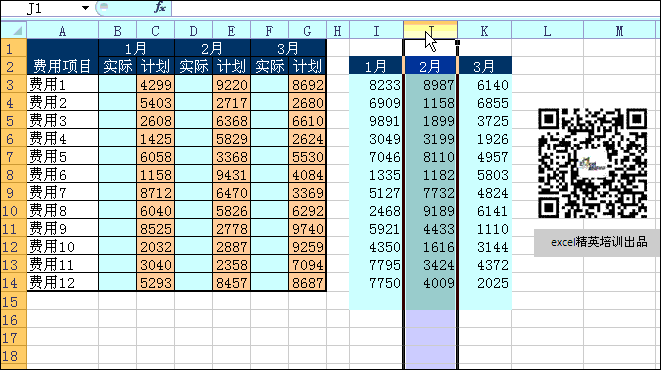Select column H header
Screen dimensions: 661x370
337,31
